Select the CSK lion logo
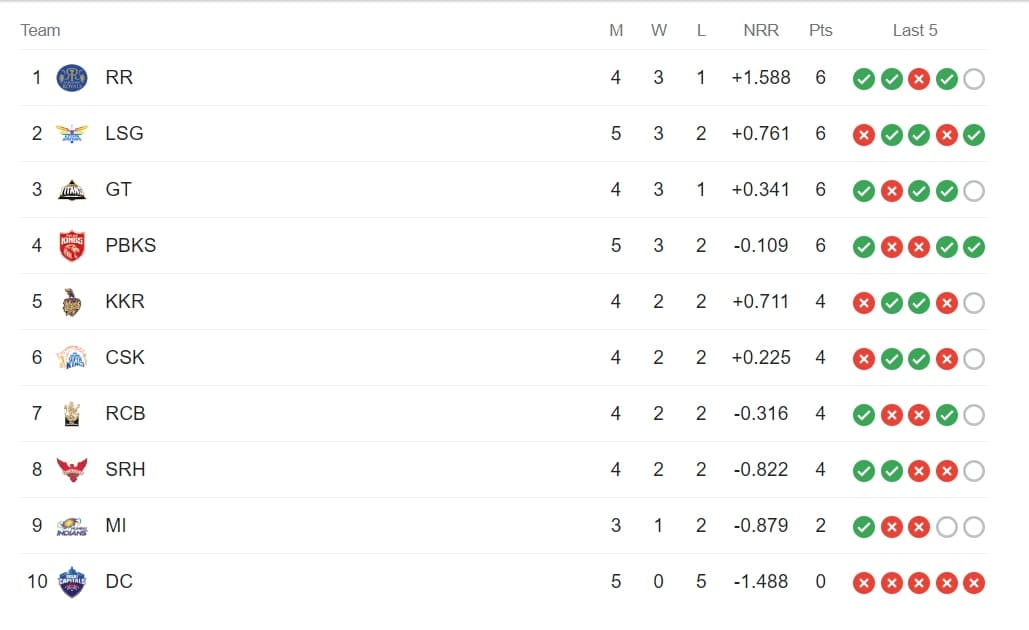This screenshot has height=630, width=1029. pyautogui.click(x=72, y=358)
